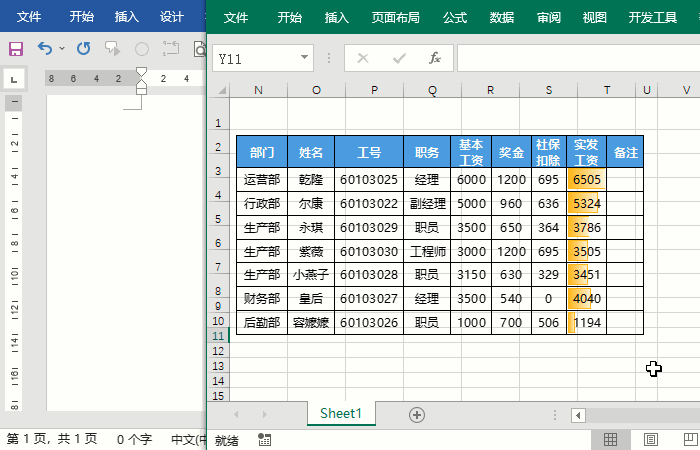Screen dimensions: 700x450
Task: Switch to Page Layout view in Excel
Action: click(650, 440)
